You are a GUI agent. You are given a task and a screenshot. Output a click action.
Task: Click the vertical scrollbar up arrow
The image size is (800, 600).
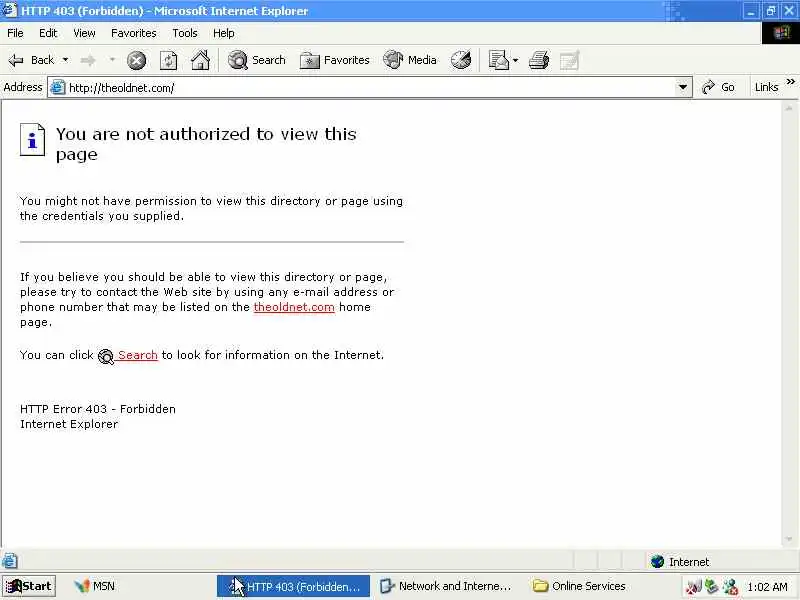(789, 108)
